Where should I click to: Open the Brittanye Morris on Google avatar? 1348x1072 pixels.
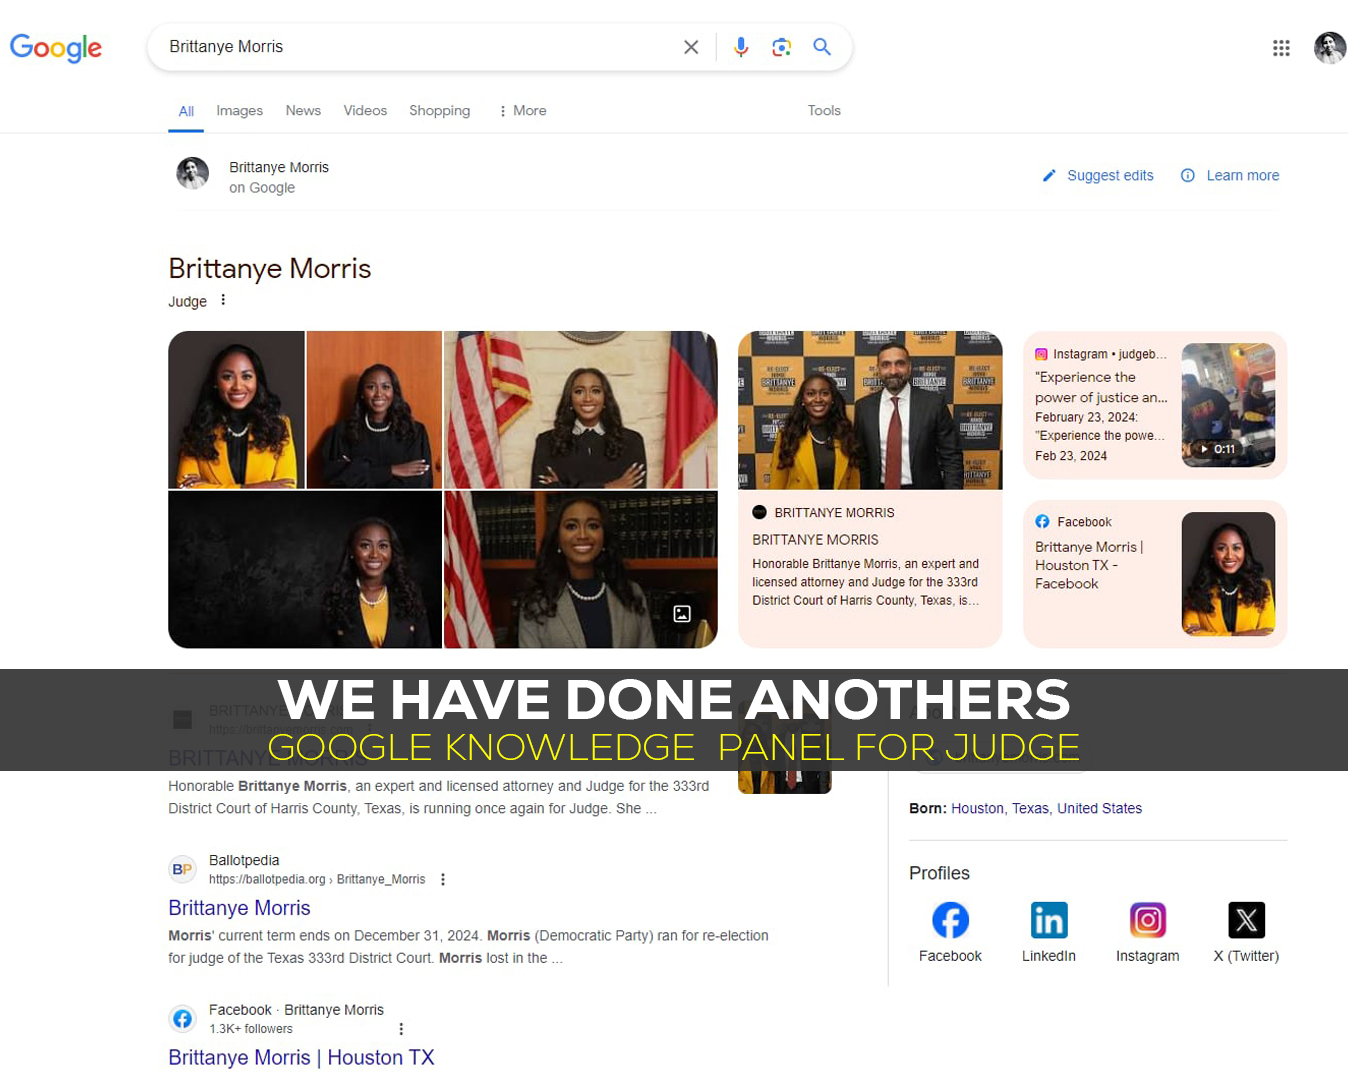193,174
